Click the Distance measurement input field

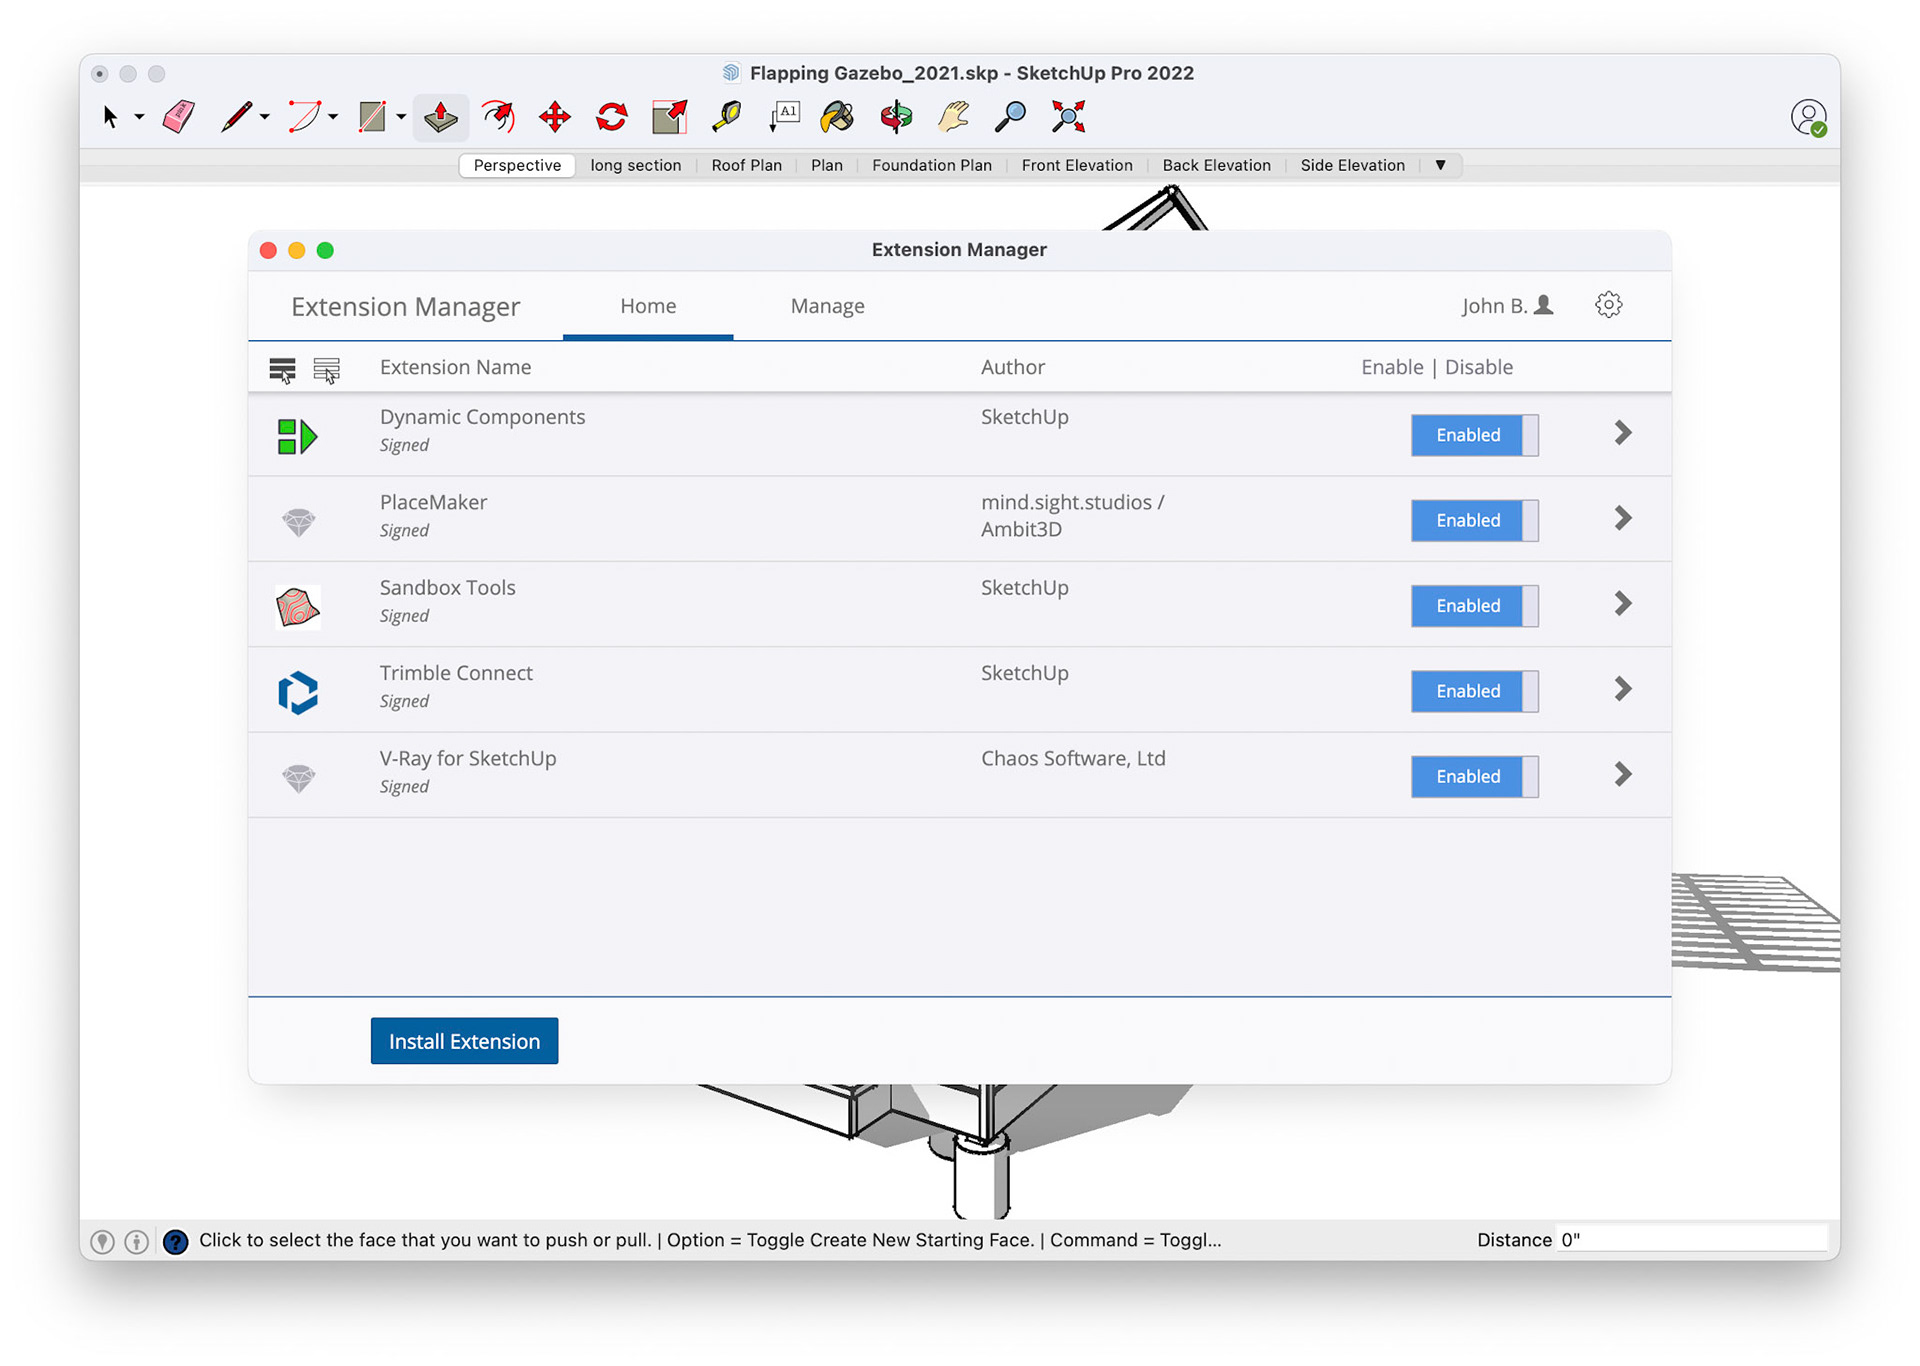(1692, 1240)
